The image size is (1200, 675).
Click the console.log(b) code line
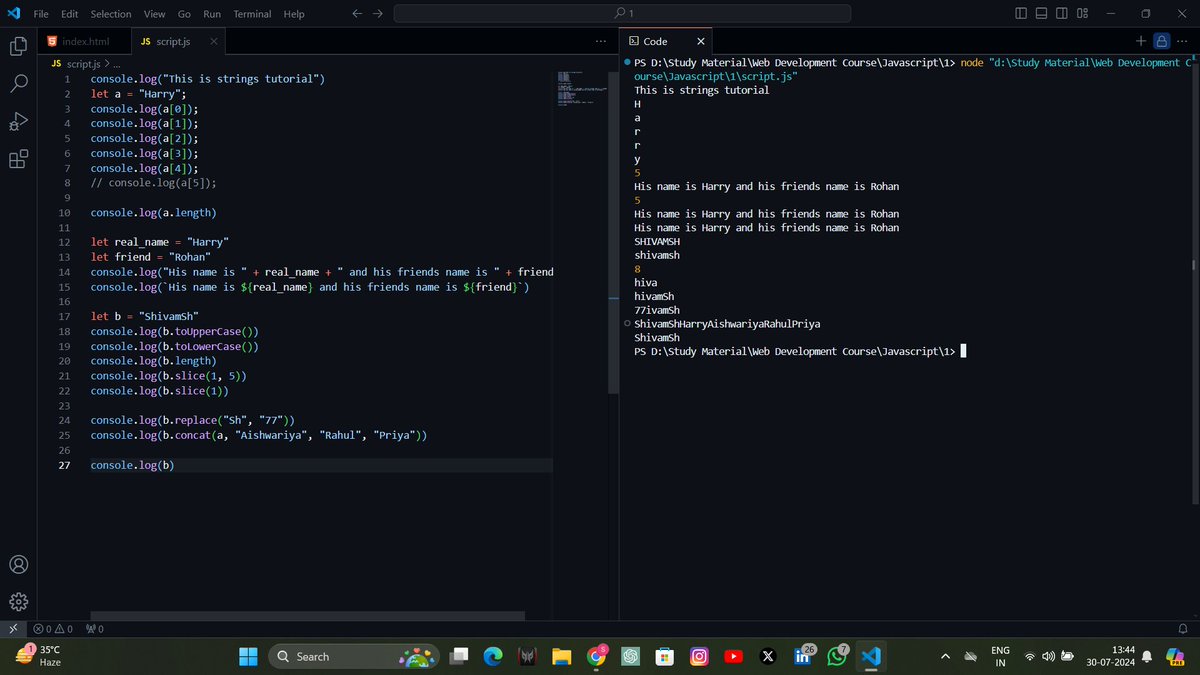click(132, 465)
